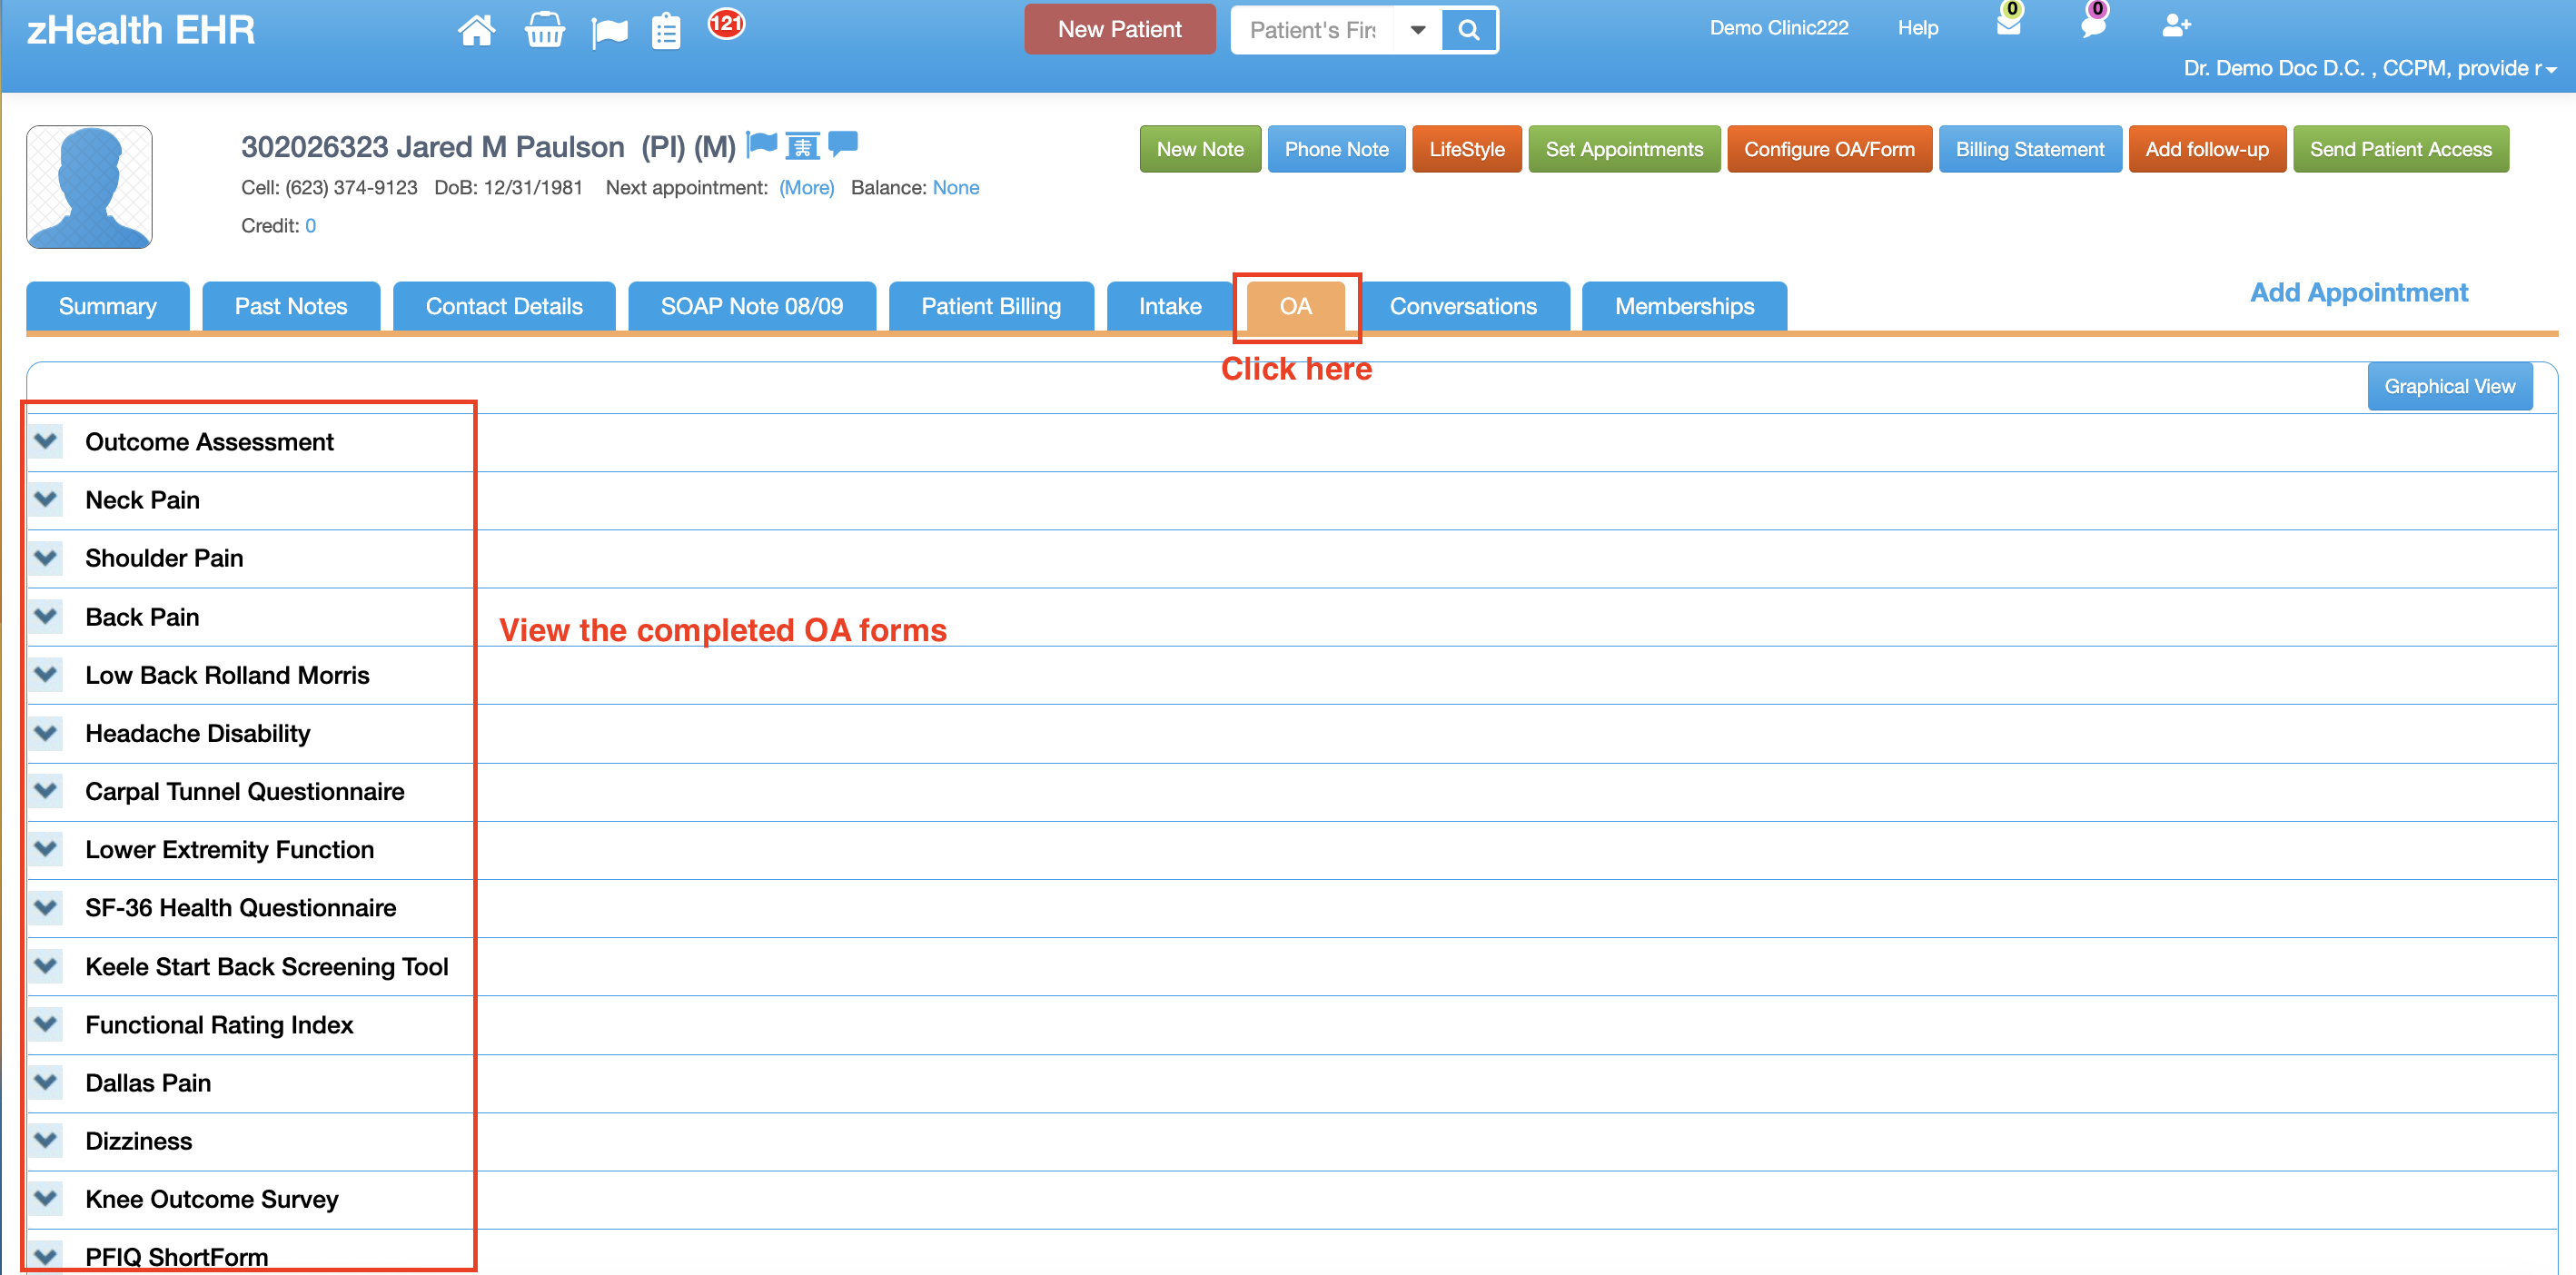Expand the Carpal Tunnel Questionnaire row
Image resolution: width=2576 pixels, height=1275 pixels.
pos(45,789)
